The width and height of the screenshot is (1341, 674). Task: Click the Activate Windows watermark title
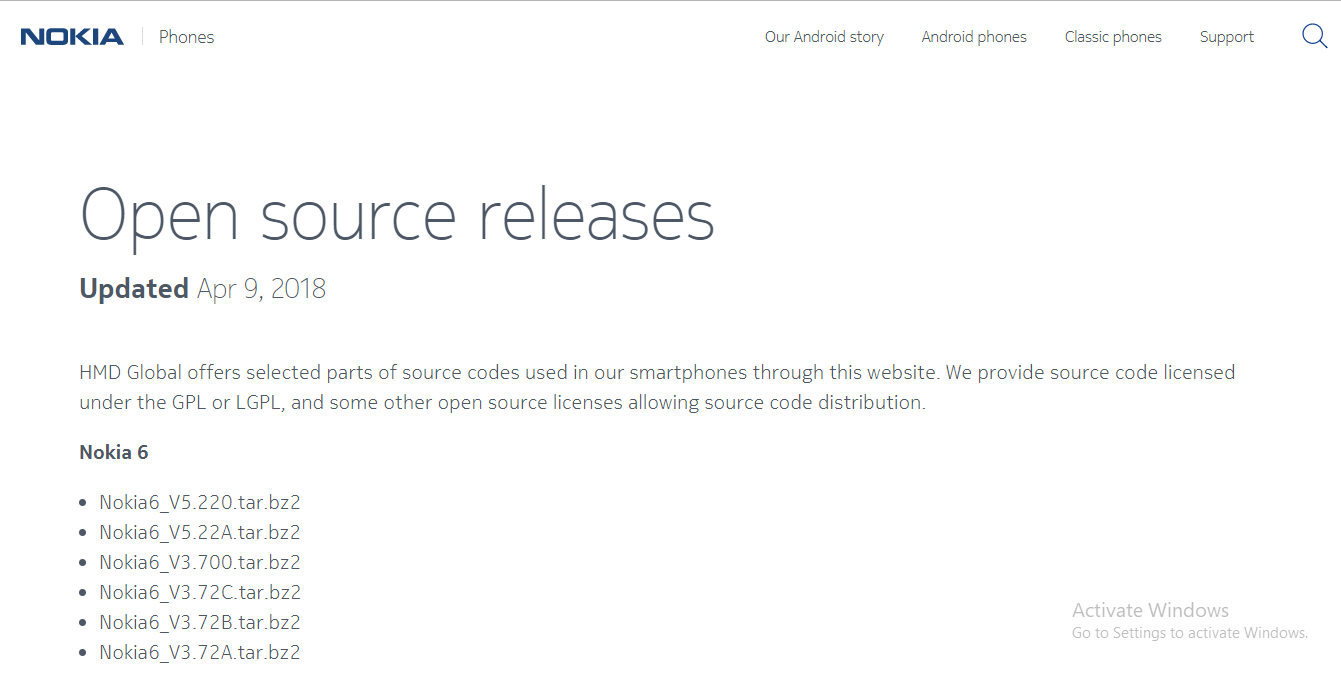tap(1150, 610)
